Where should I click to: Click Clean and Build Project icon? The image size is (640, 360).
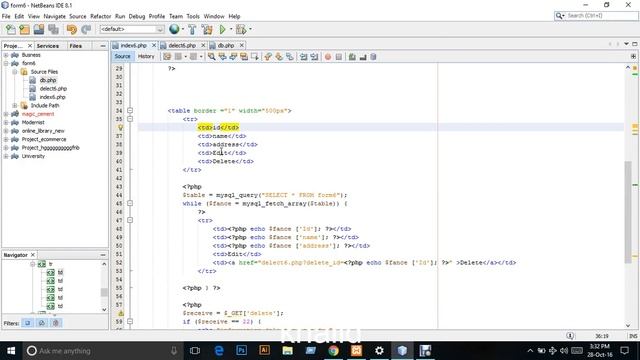point(207,29)
